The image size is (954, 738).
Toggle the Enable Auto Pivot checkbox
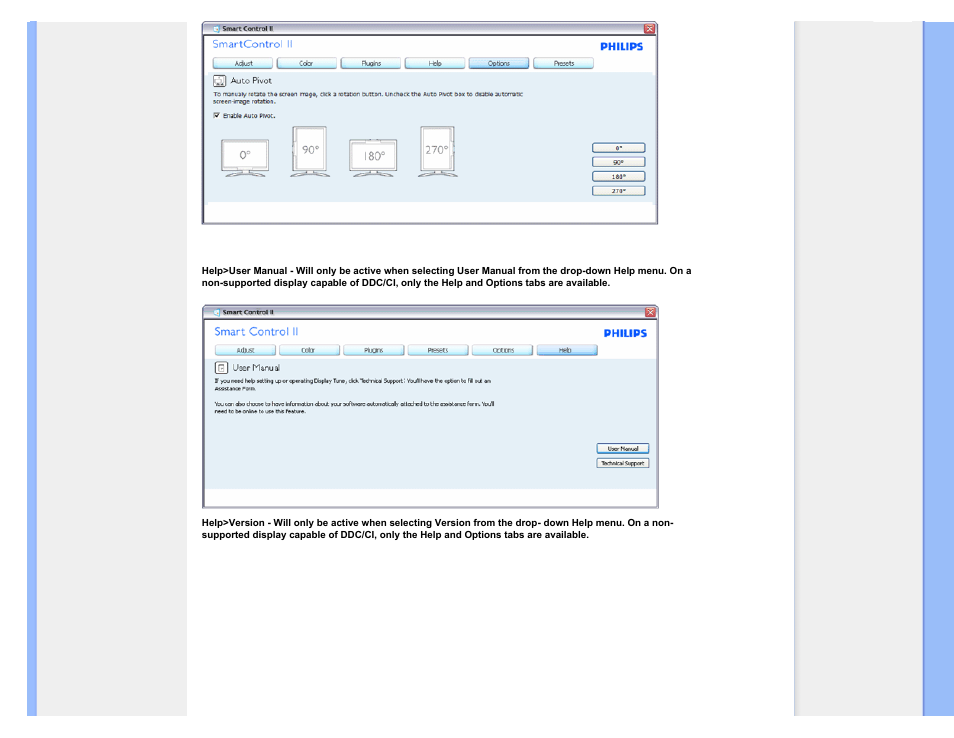point(217,115)
